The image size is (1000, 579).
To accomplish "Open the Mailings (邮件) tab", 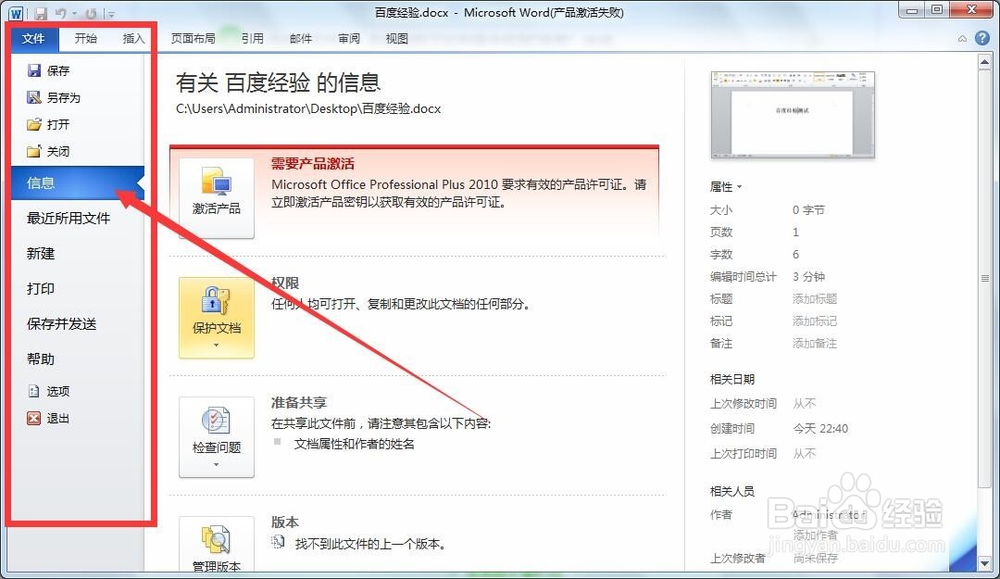I will [x=300, y=38].
